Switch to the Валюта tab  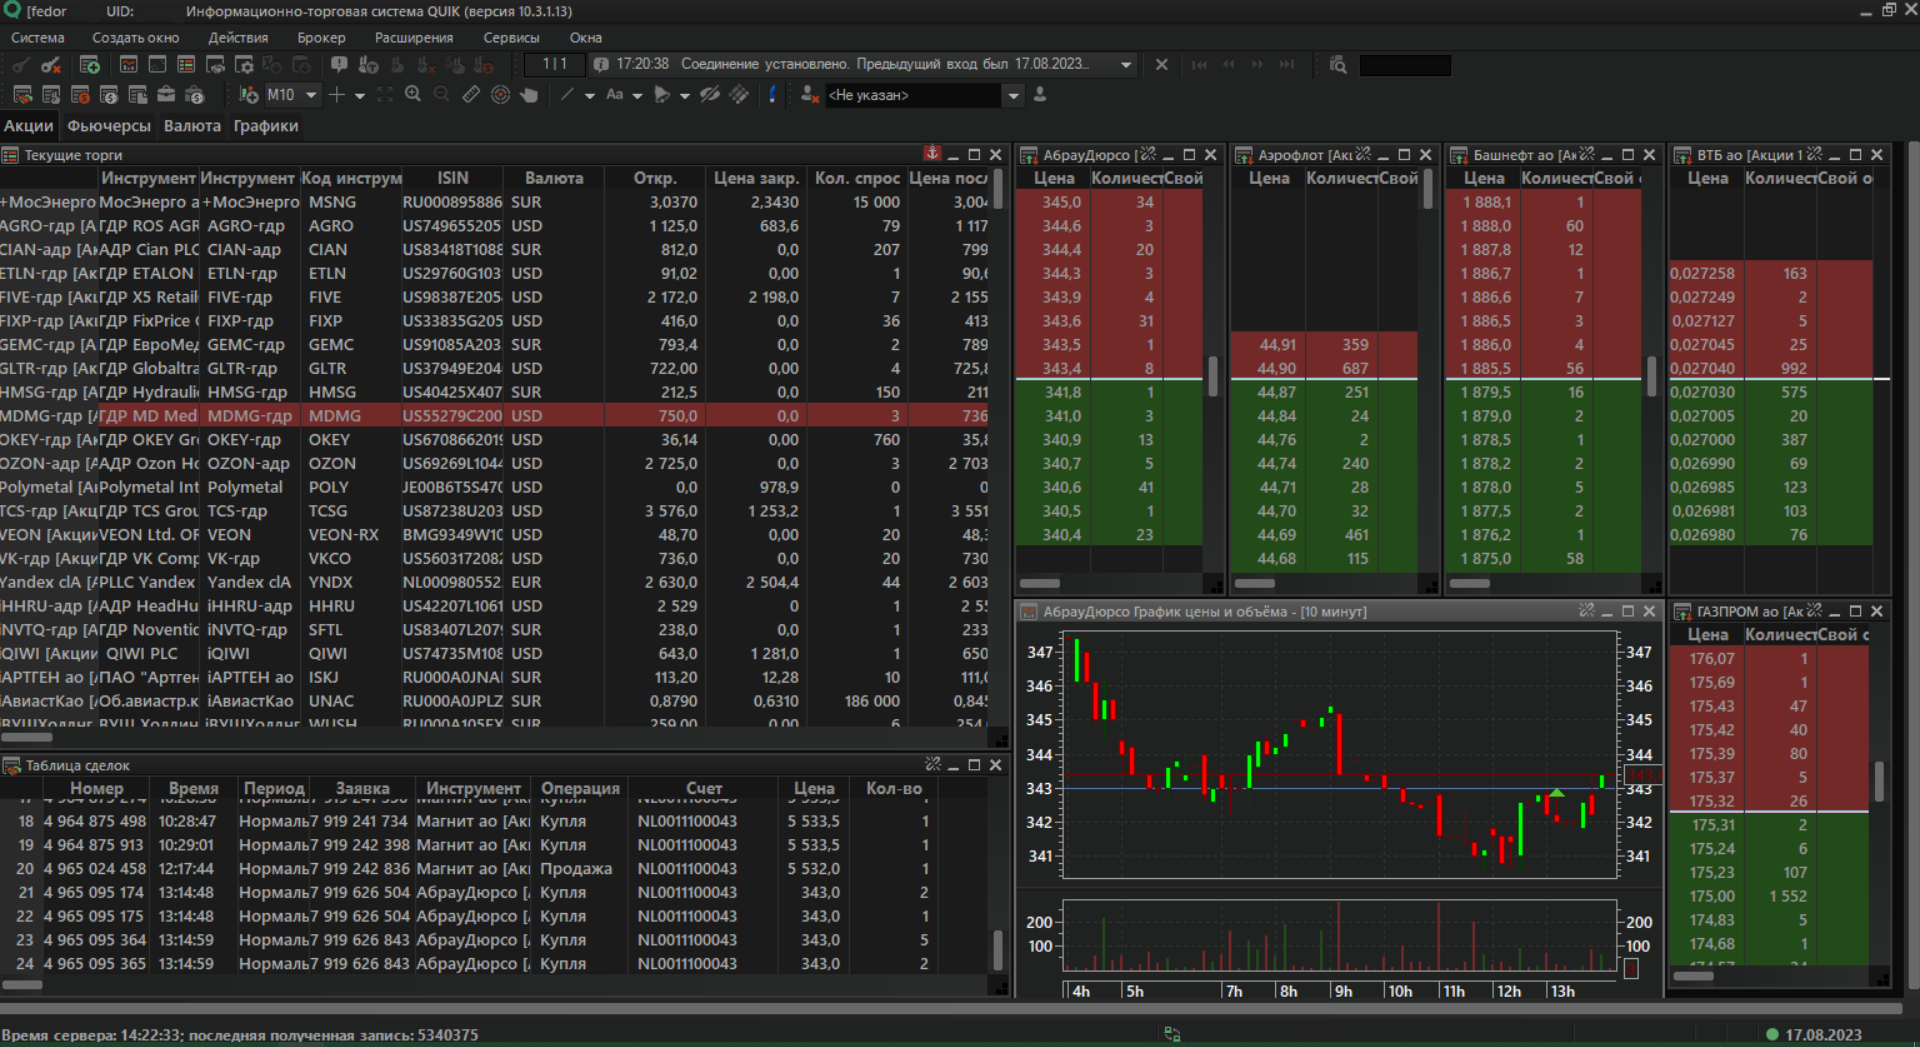point(192,126)
